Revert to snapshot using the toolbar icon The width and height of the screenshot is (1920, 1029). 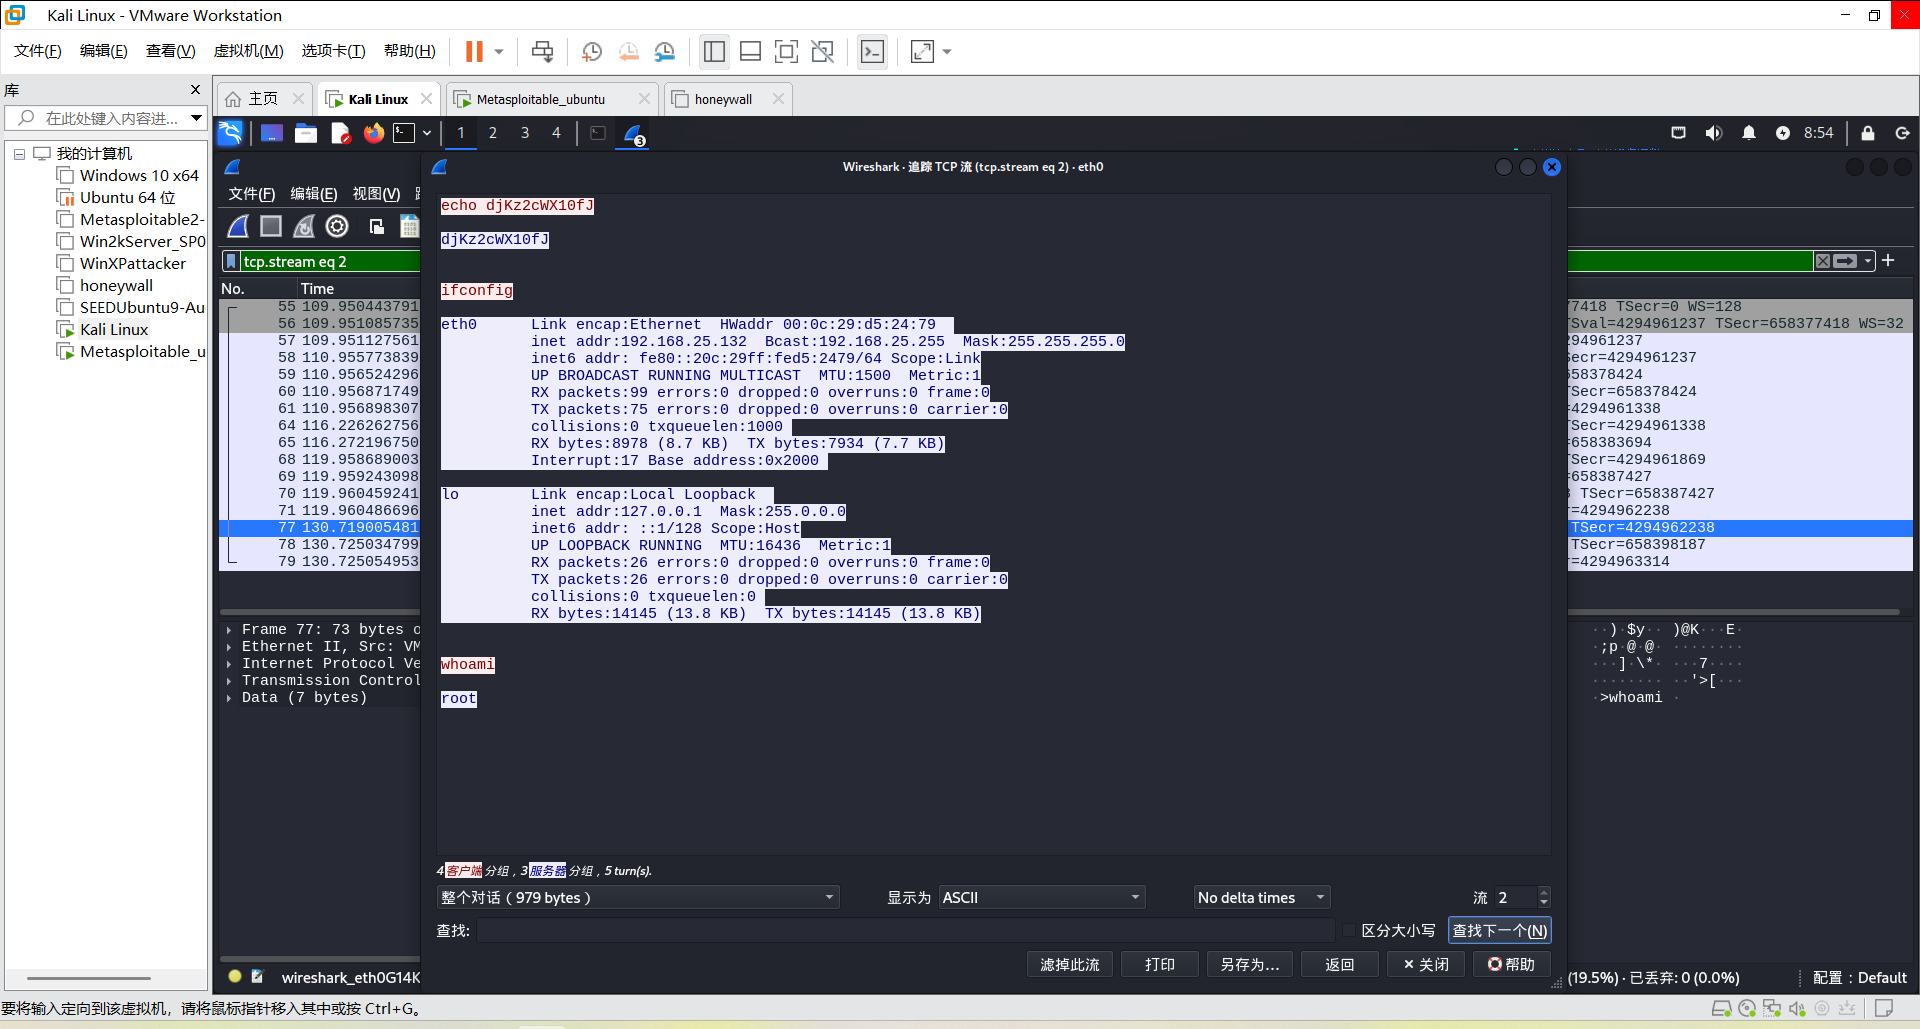pos(629,51)
